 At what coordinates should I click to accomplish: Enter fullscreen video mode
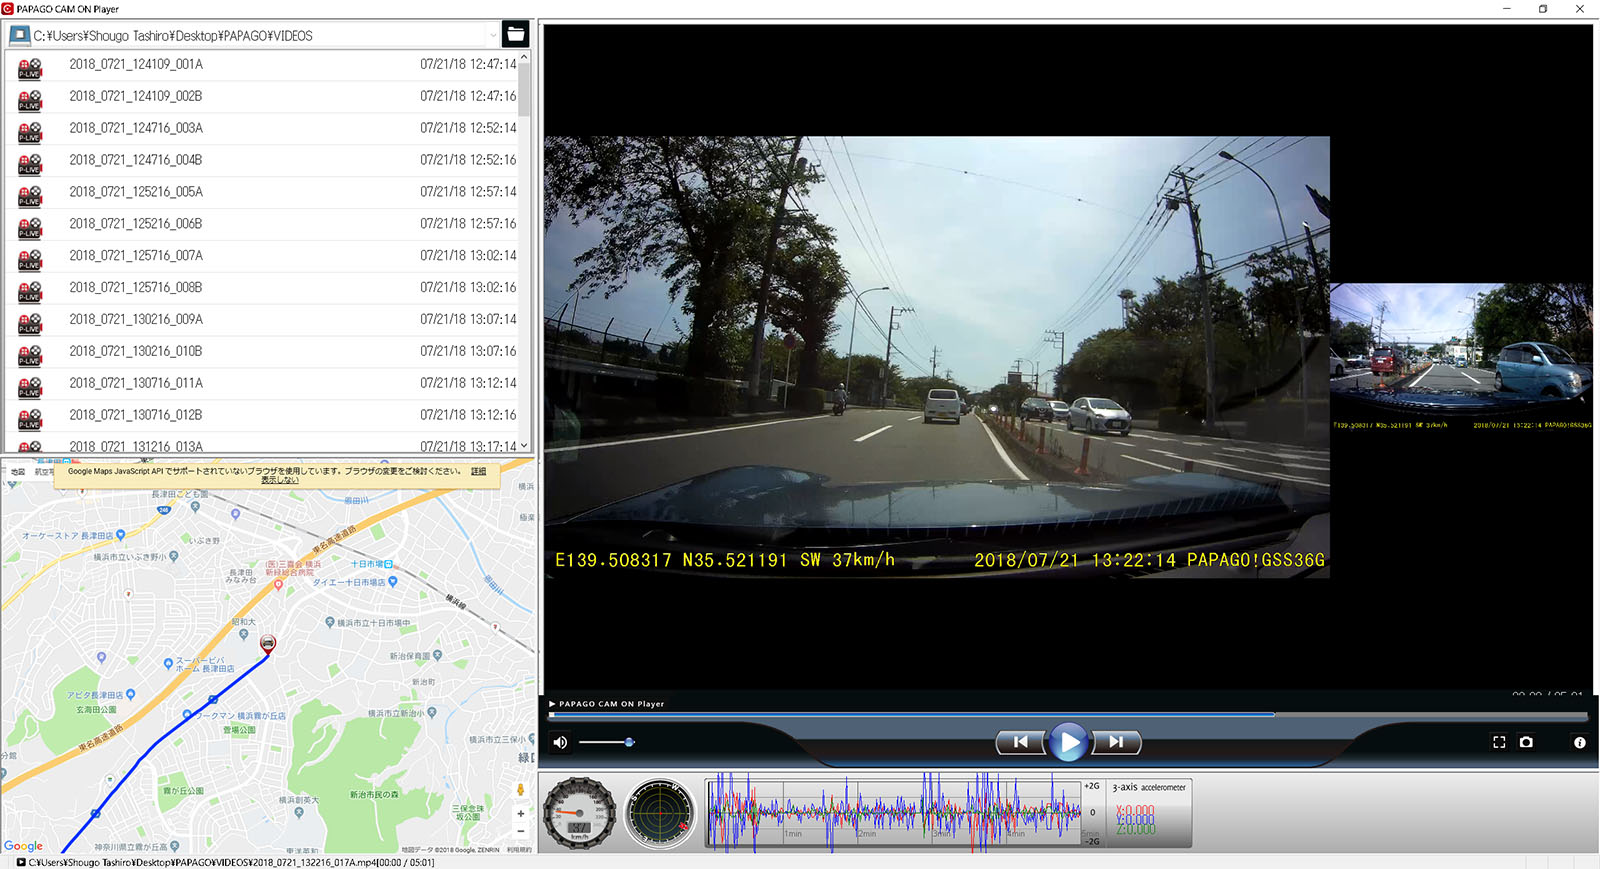tap(1499, 742)
